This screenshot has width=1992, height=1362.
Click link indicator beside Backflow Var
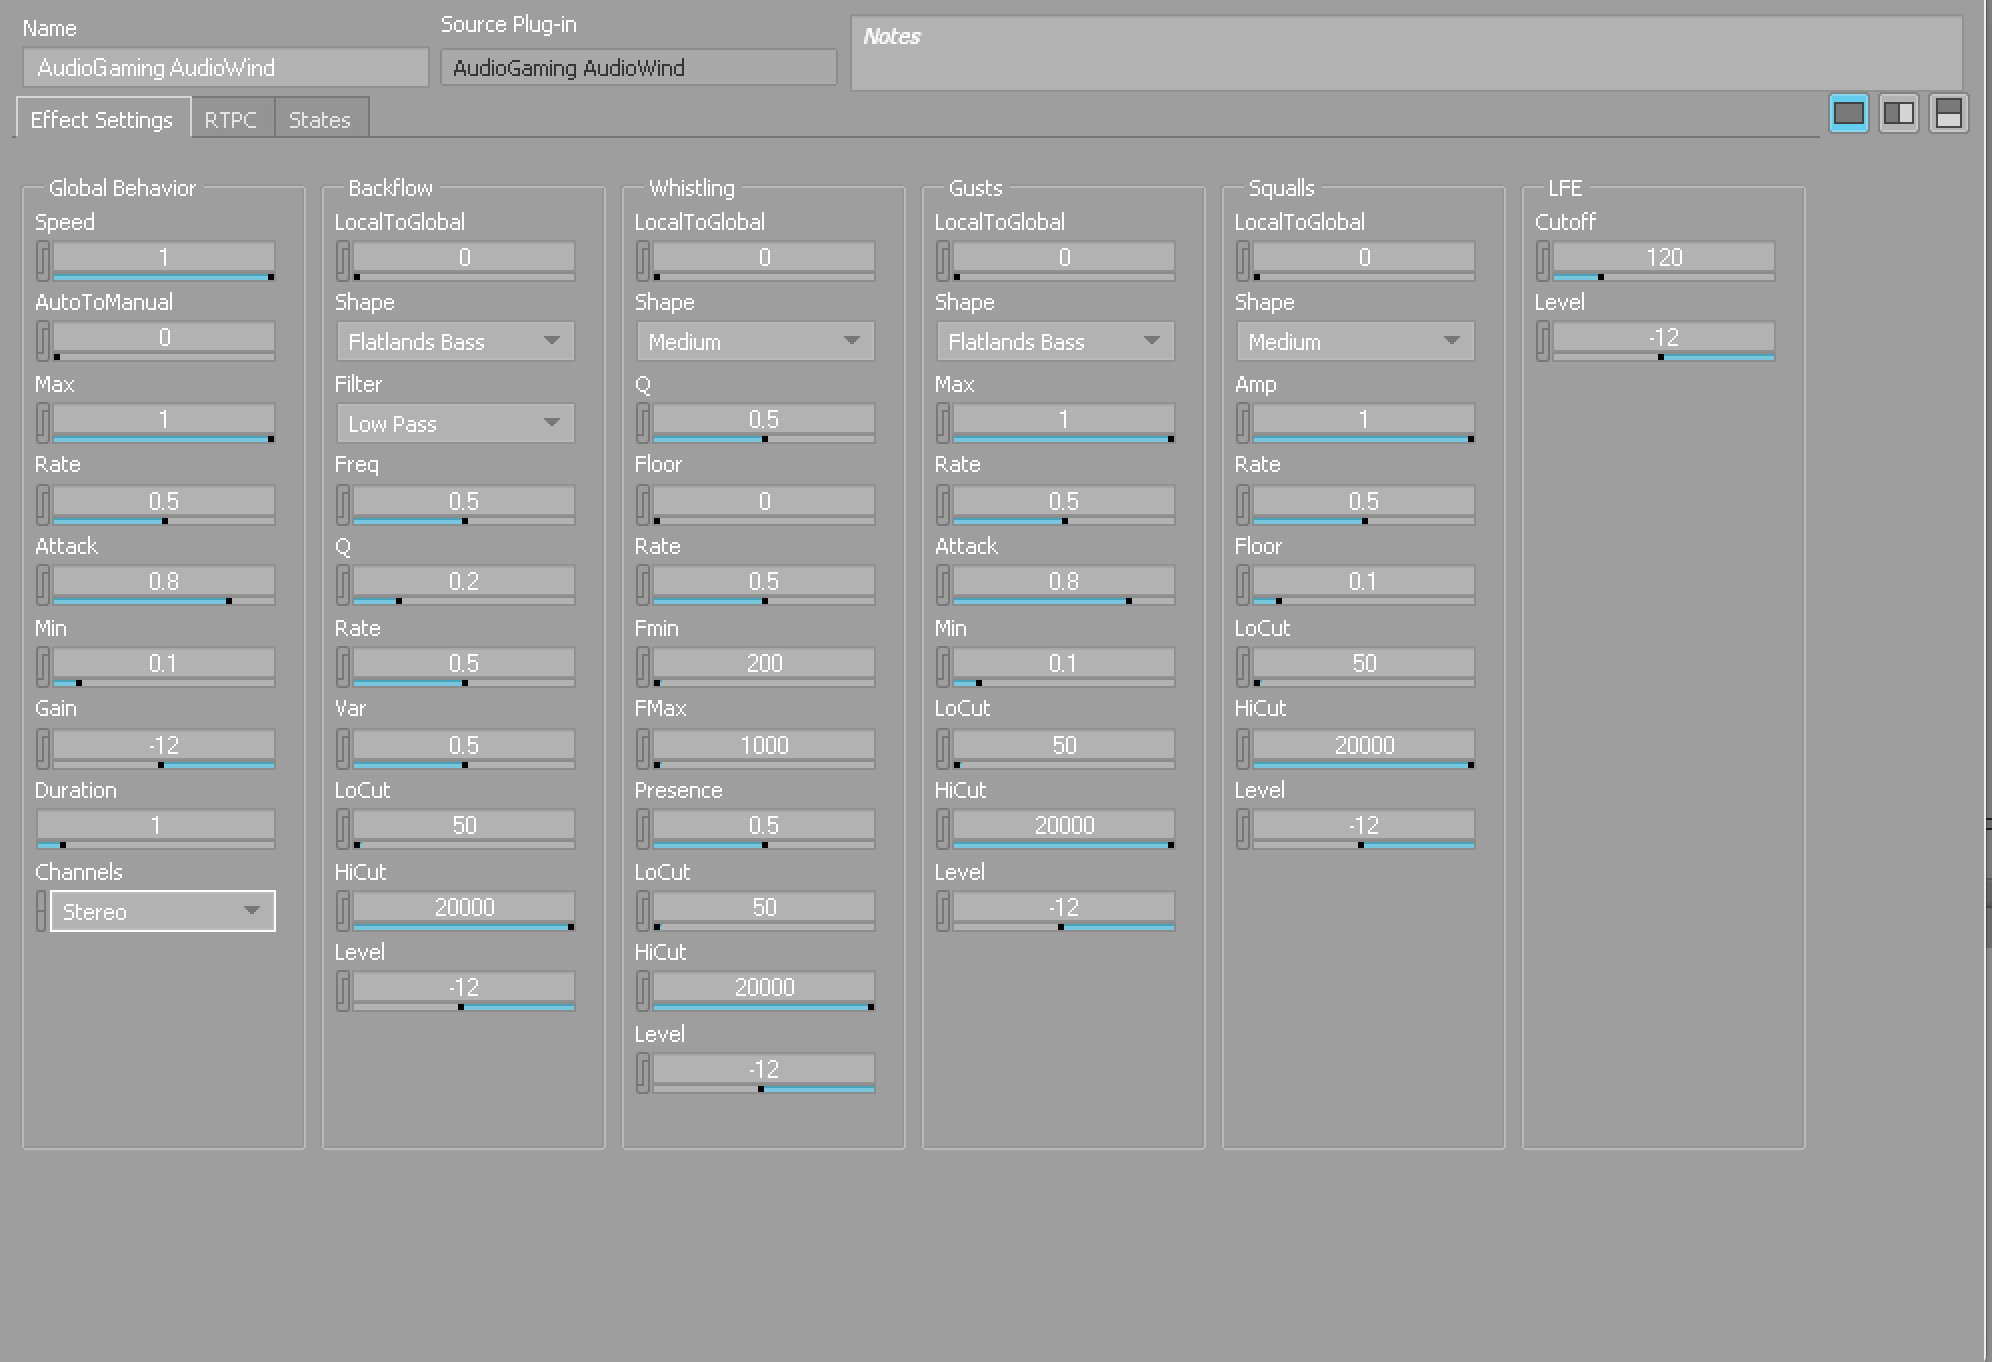(343, 748)
